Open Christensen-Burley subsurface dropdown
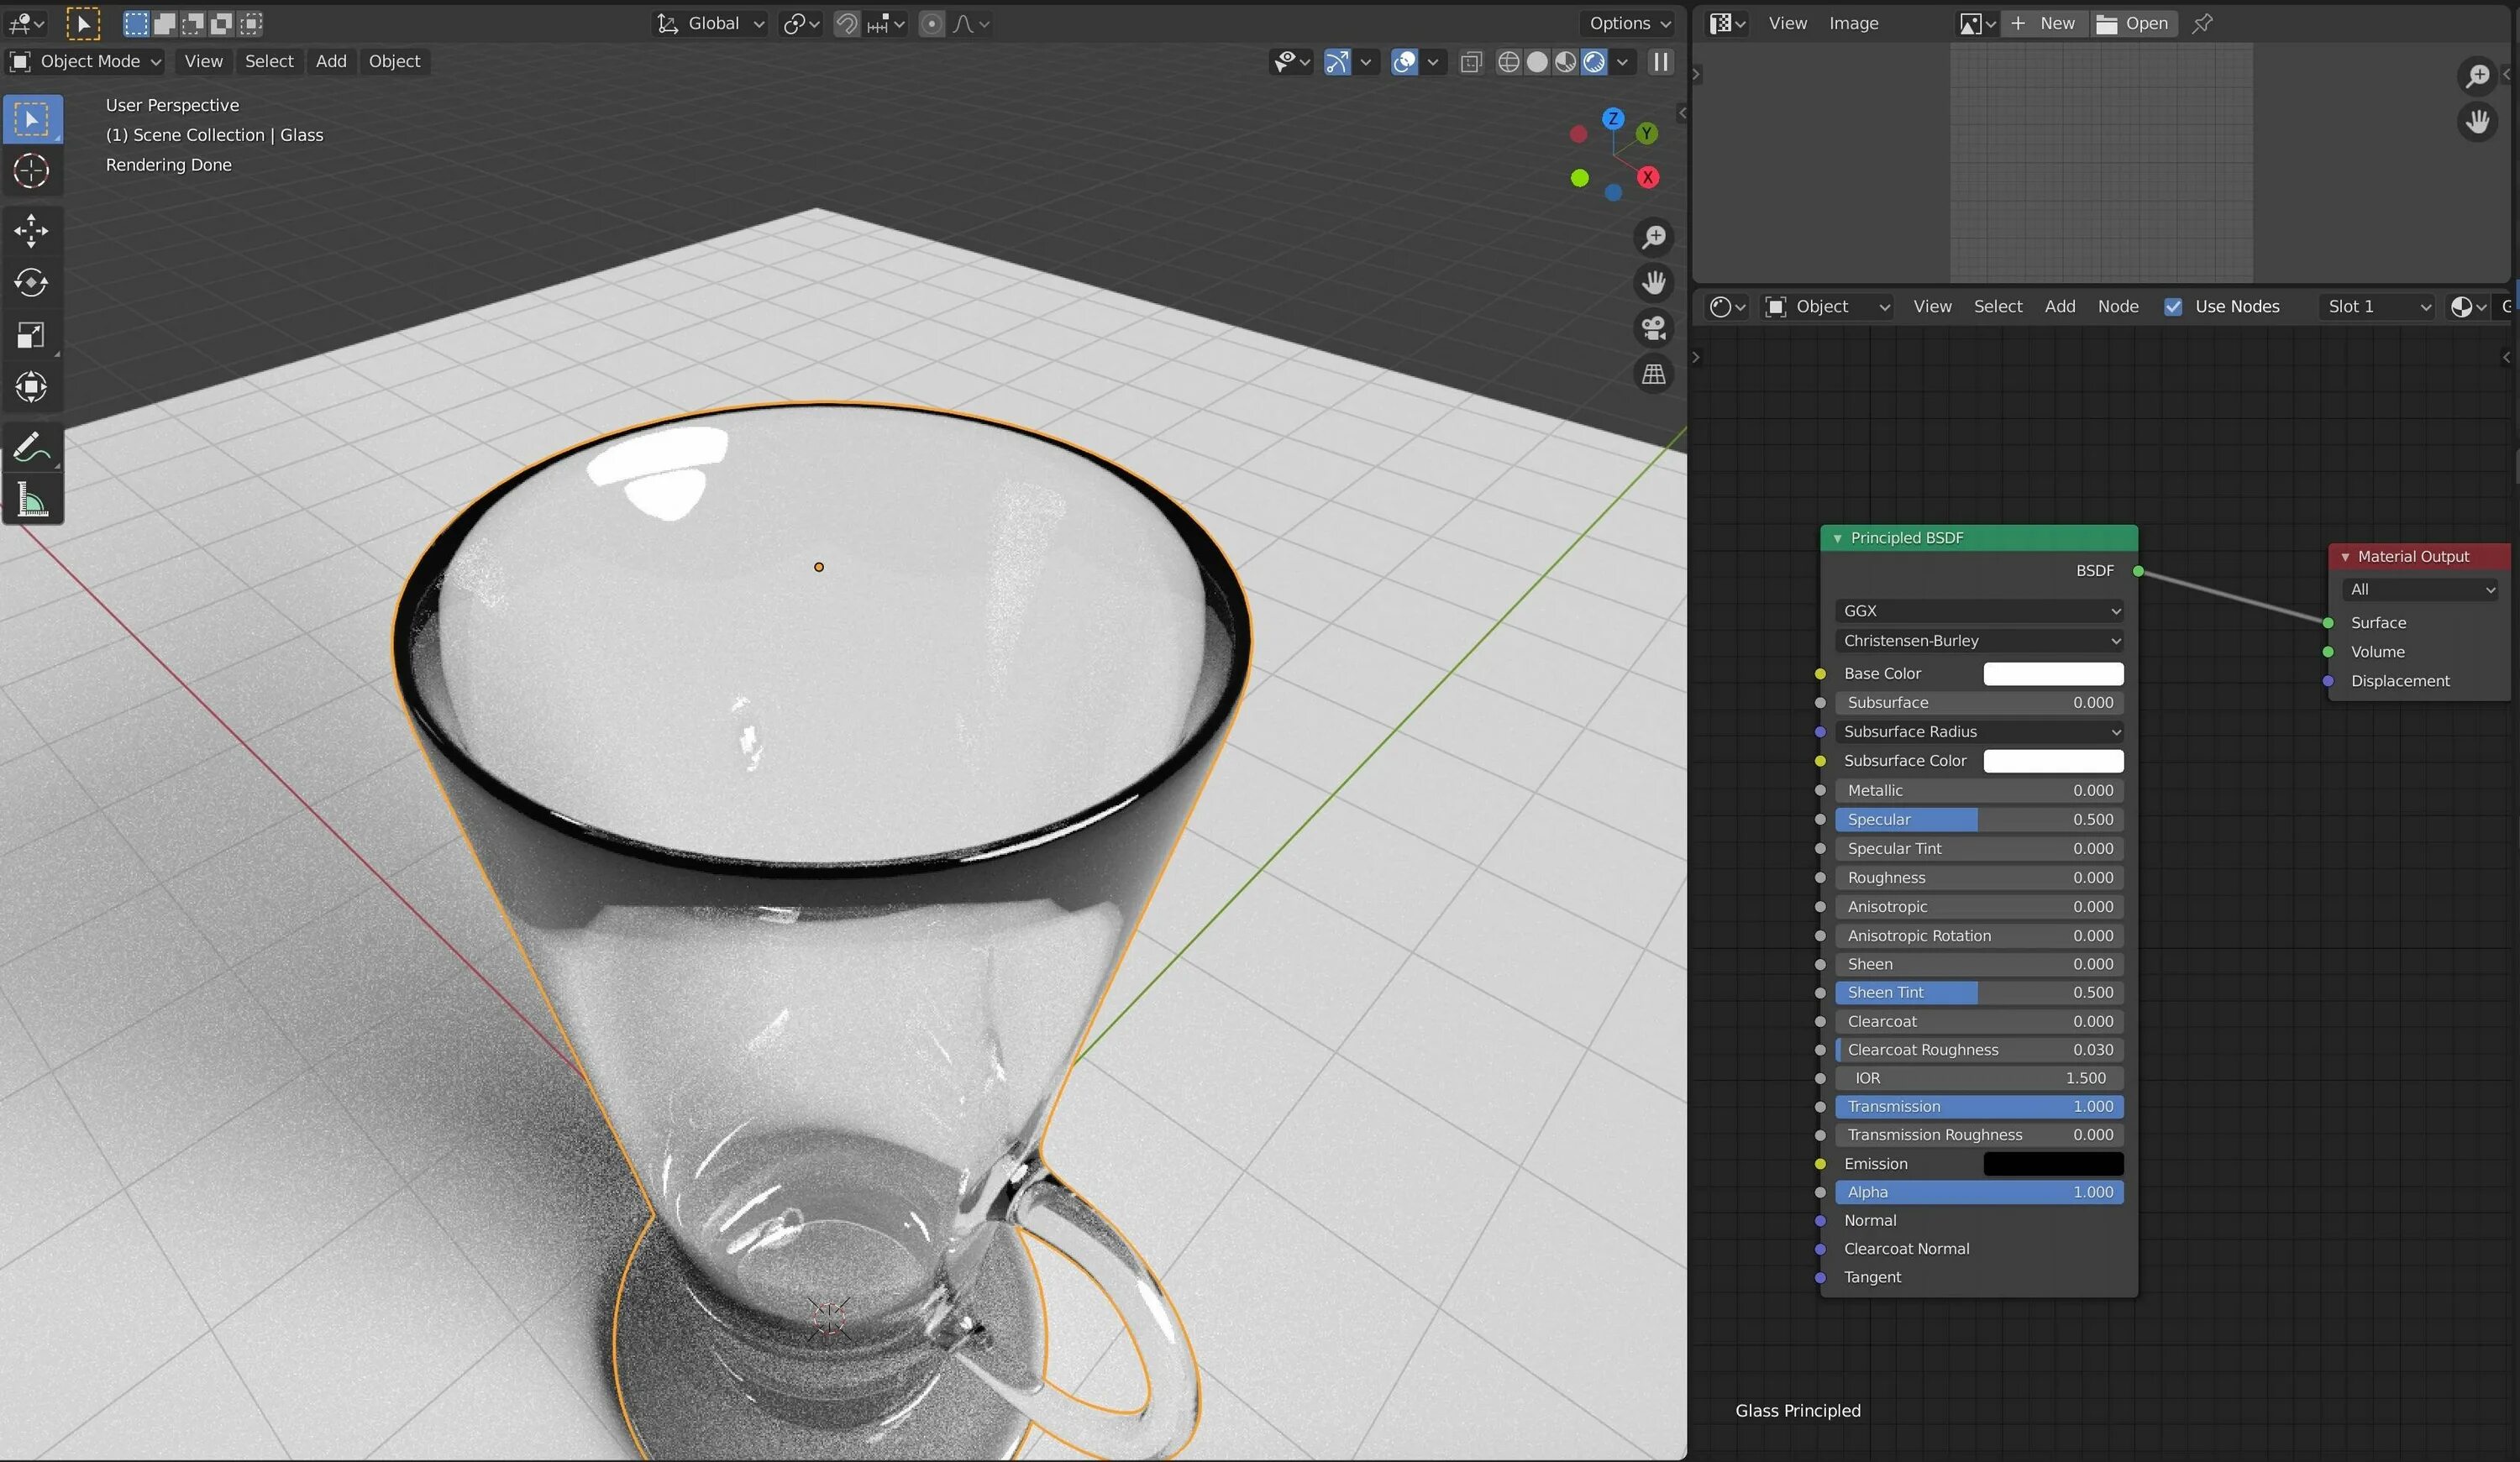Viewport: 2520px width, 1462px height. (1977, 641)
